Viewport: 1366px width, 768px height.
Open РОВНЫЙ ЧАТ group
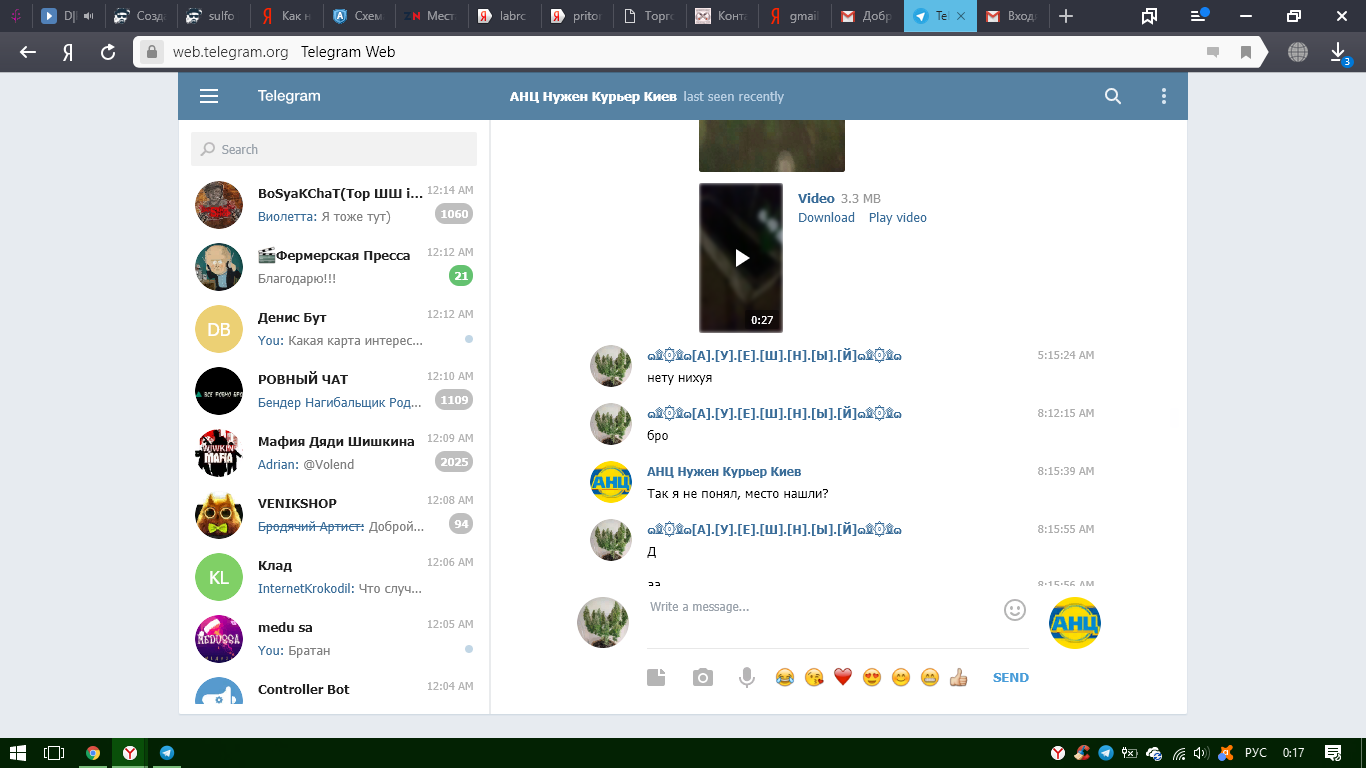pyautogui.click(x=334, y=391)
